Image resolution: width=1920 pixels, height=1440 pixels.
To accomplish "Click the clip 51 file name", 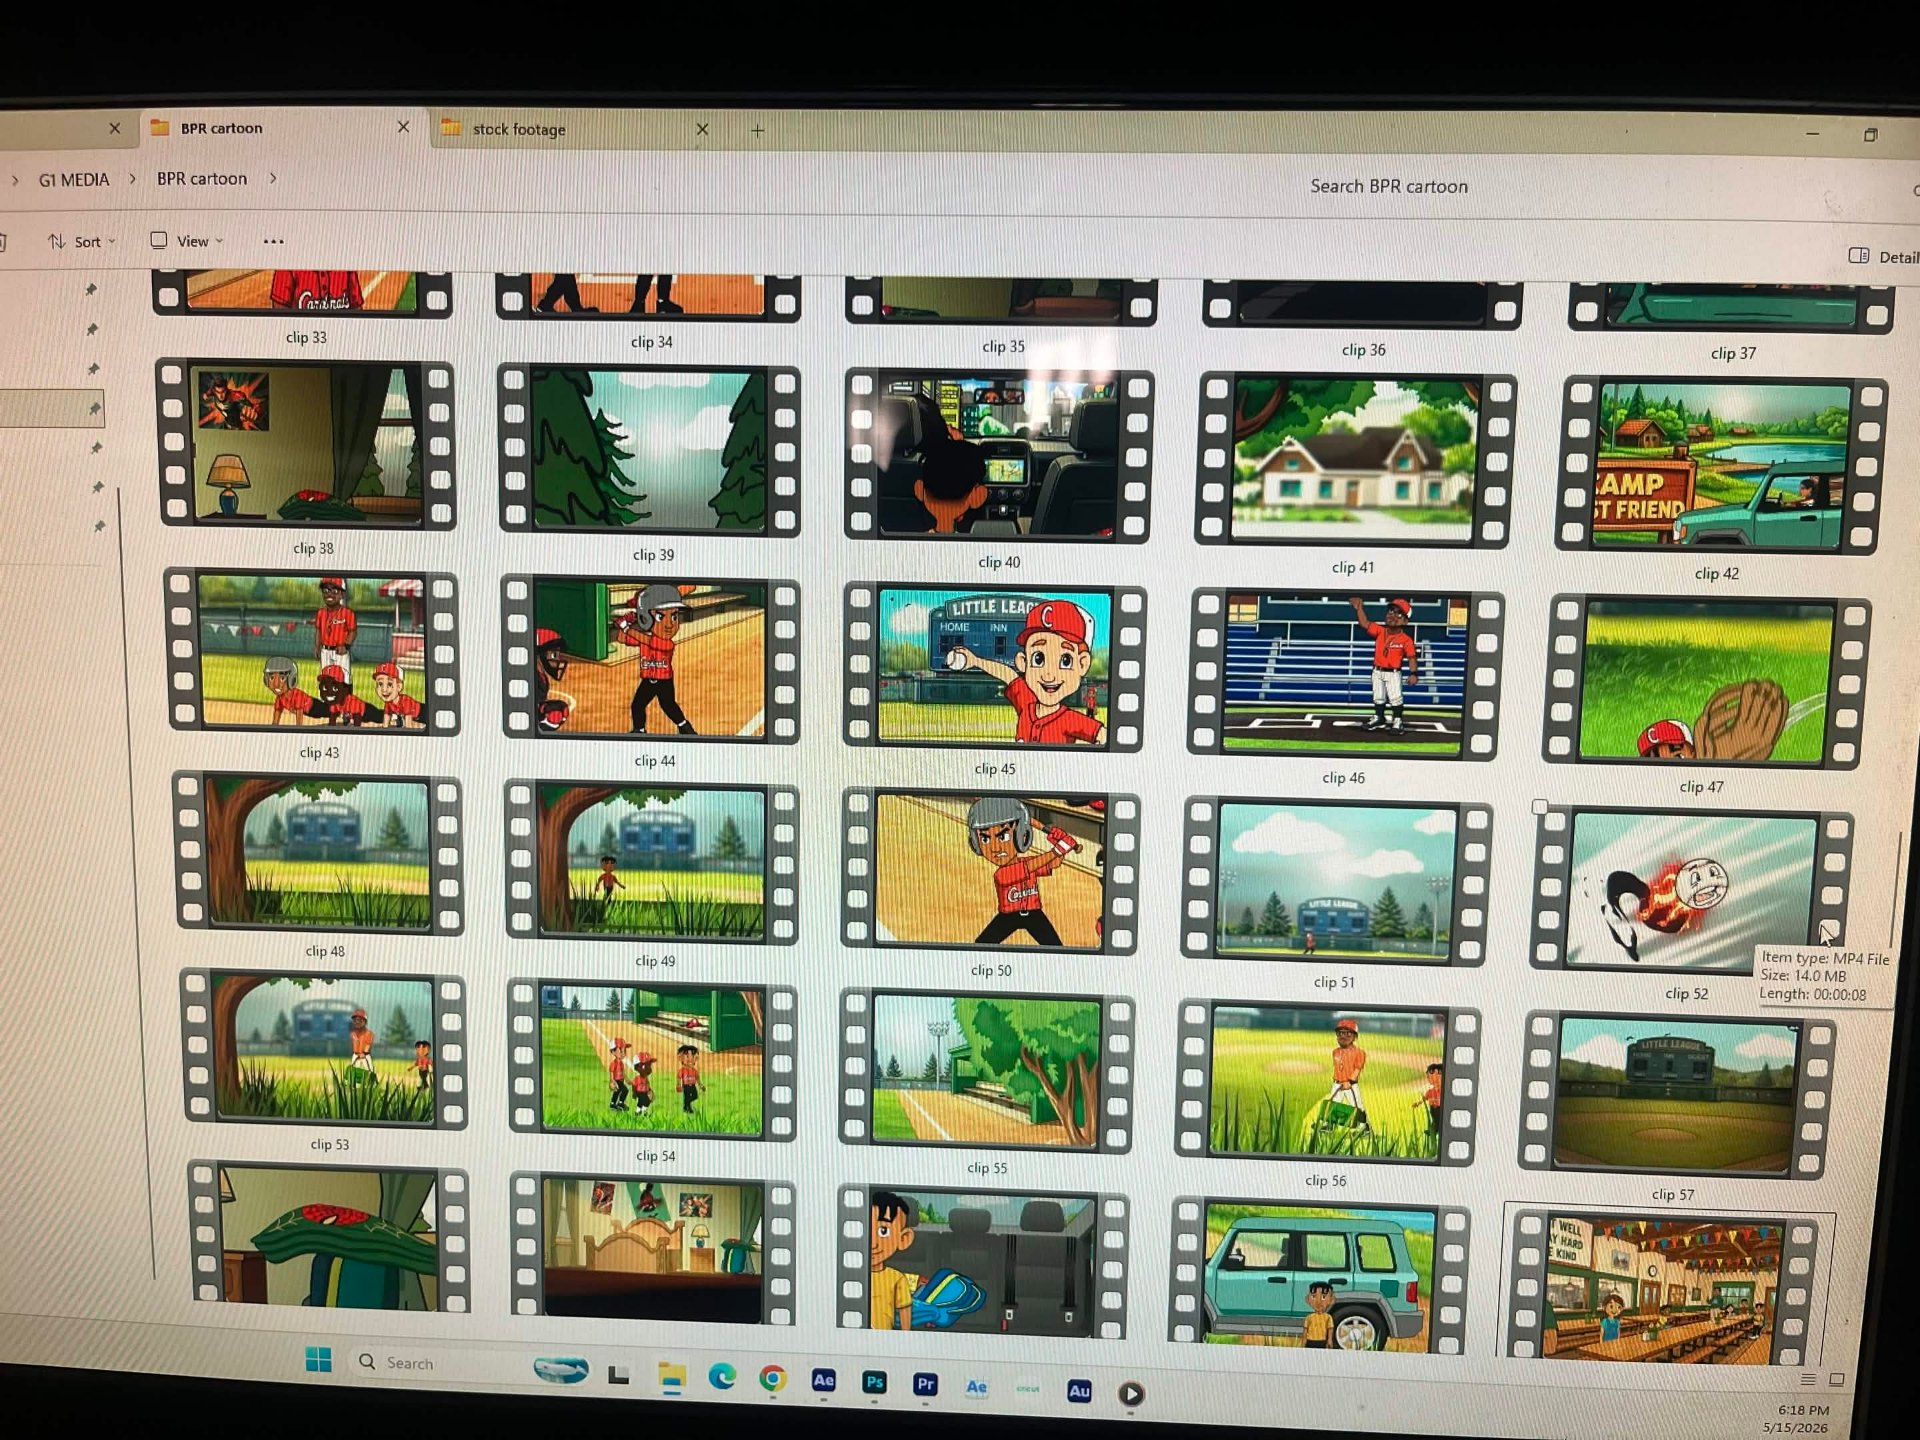I will 1334,982.
